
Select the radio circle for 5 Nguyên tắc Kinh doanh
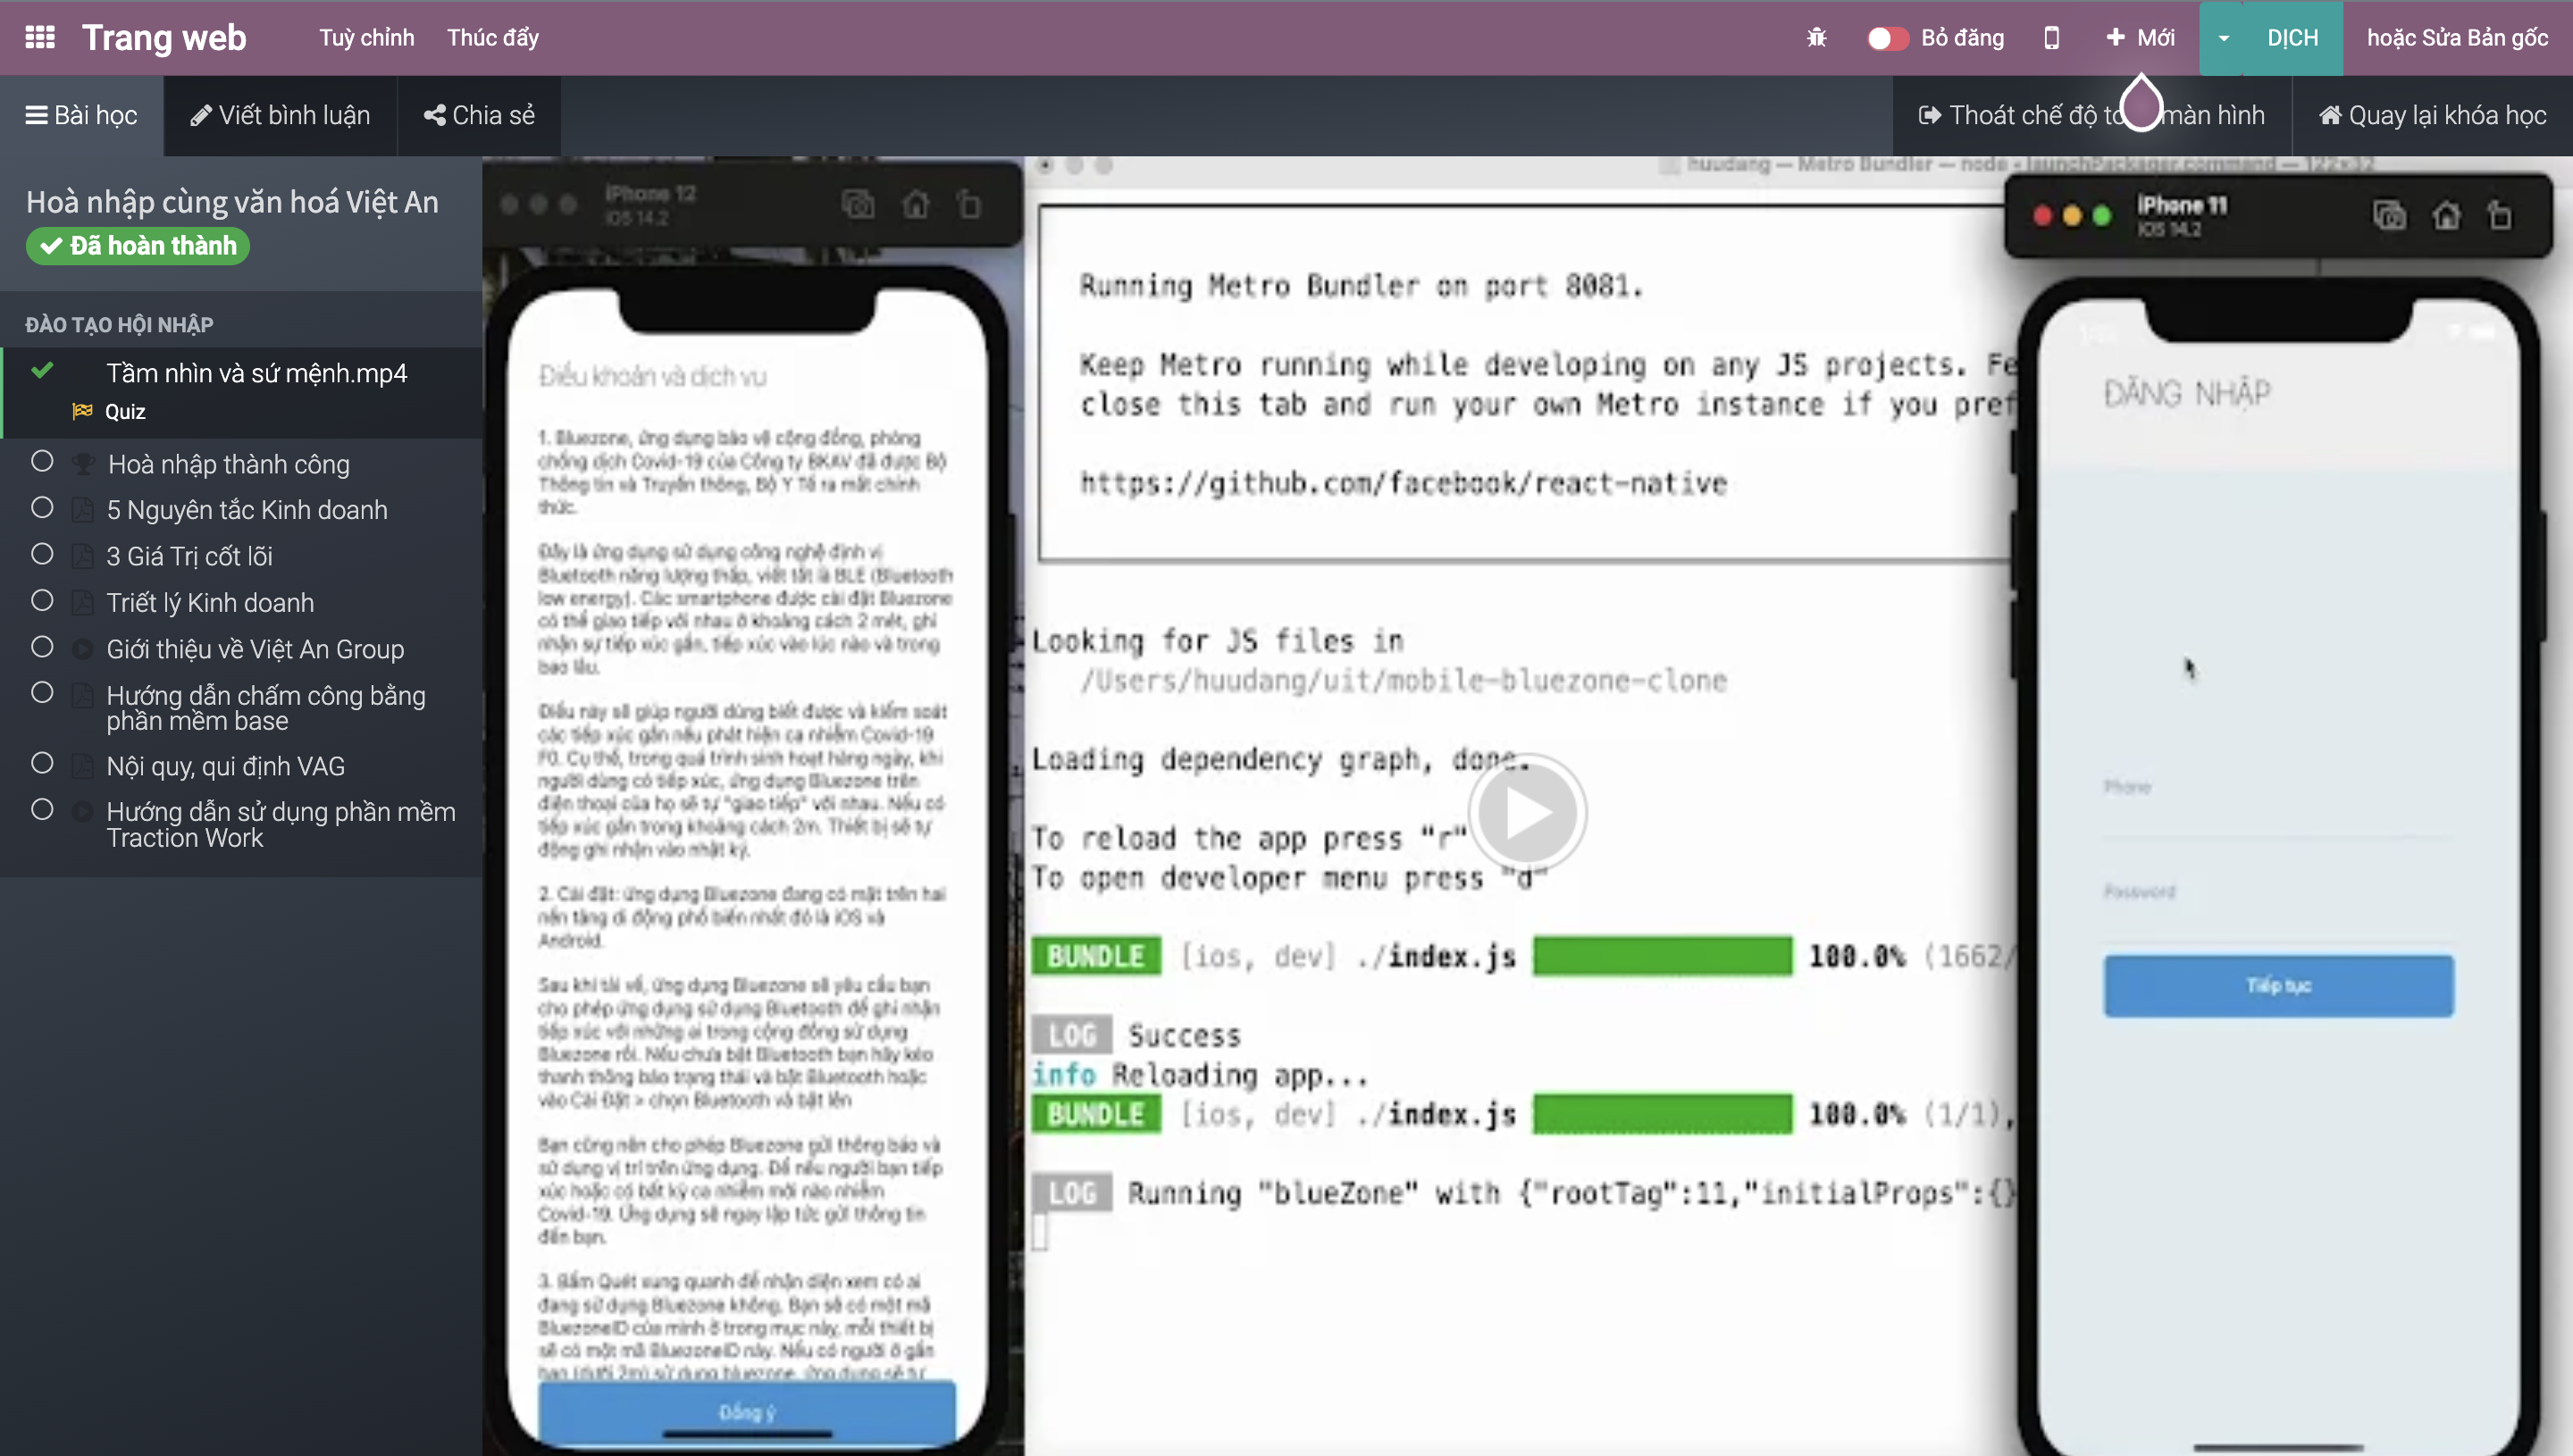tap(42, 508)
